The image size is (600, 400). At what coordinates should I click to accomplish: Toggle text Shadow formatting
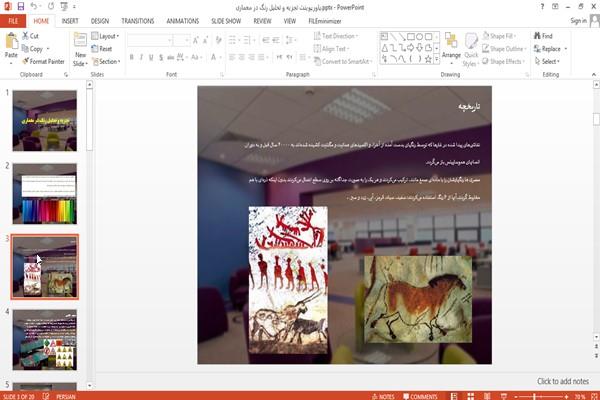pyautogui.click(x=161, y=57)
